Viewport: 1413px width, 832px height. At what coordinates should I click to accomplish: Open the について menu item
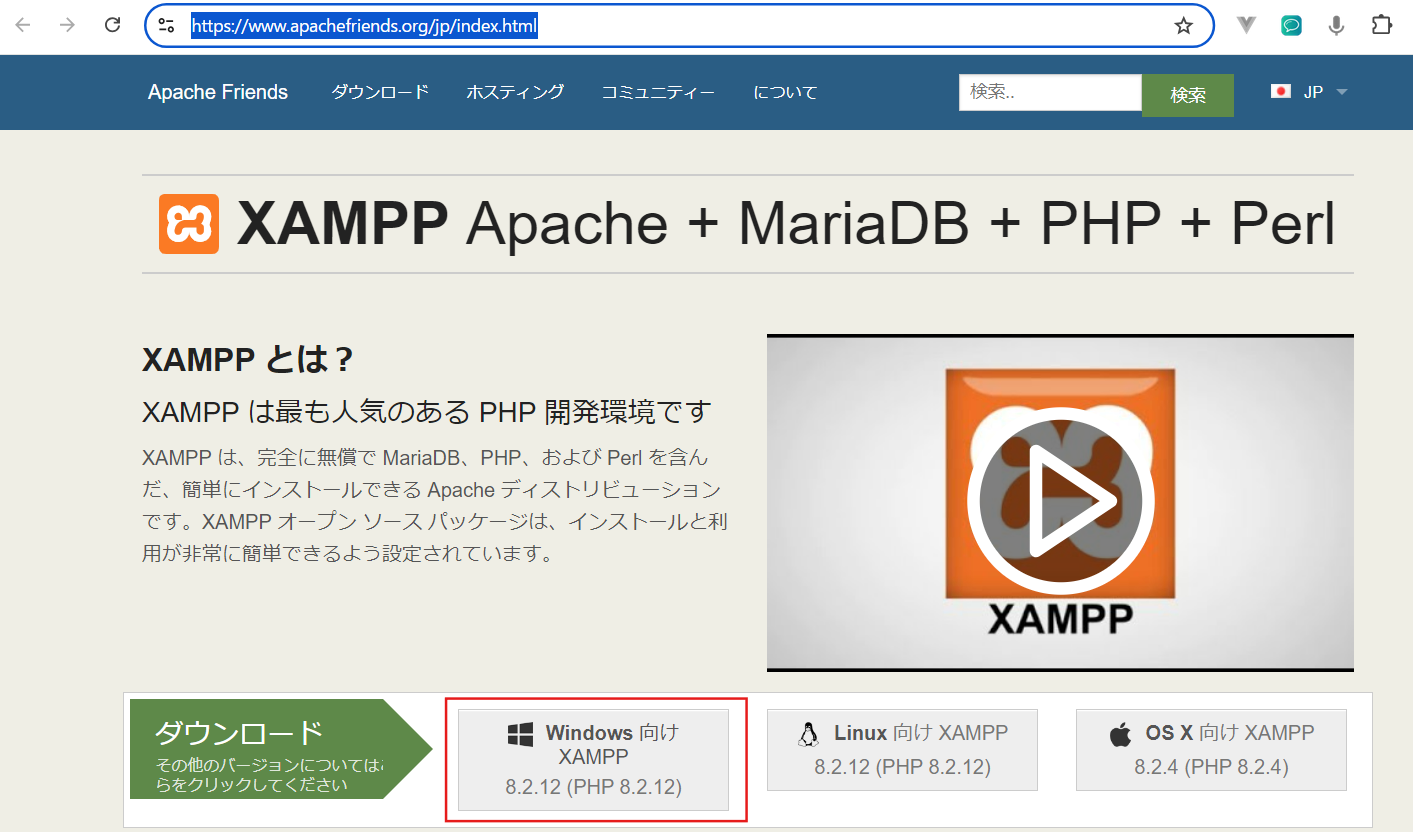point(785,92)
